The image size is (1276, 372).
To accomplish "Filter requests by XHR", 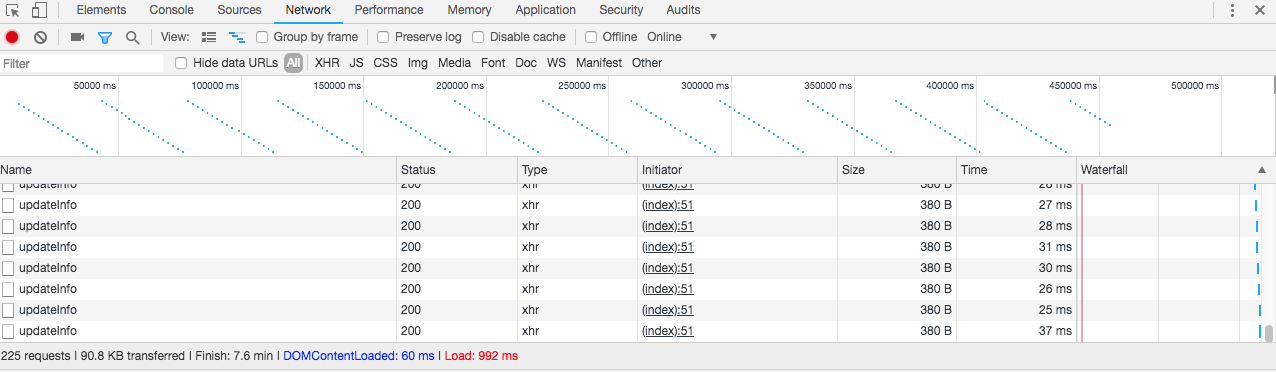I will 328,63.
